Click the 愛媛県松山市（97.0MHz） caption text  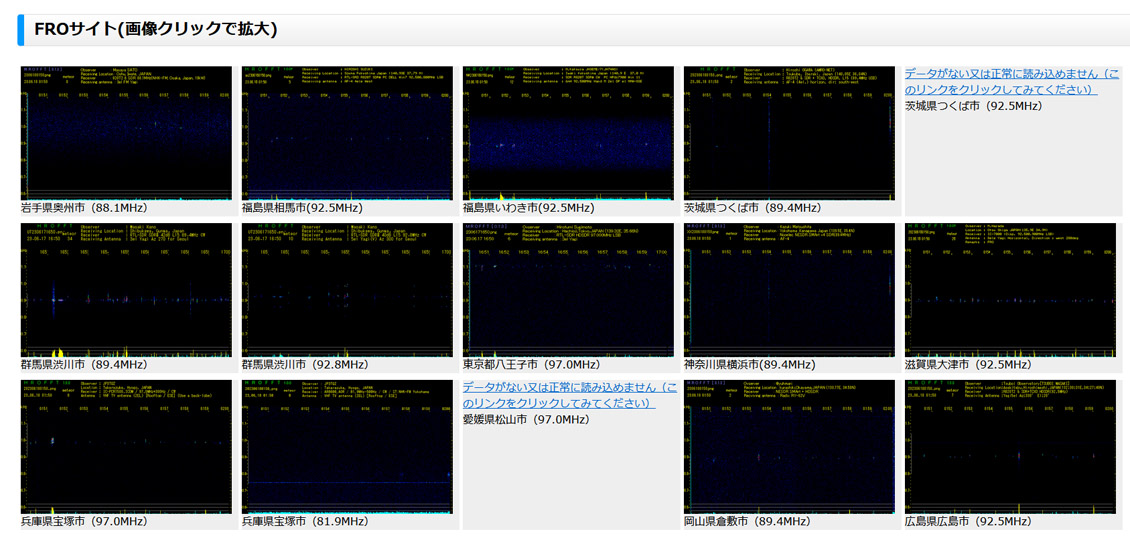pyautogui.click(x=526, y=419)
